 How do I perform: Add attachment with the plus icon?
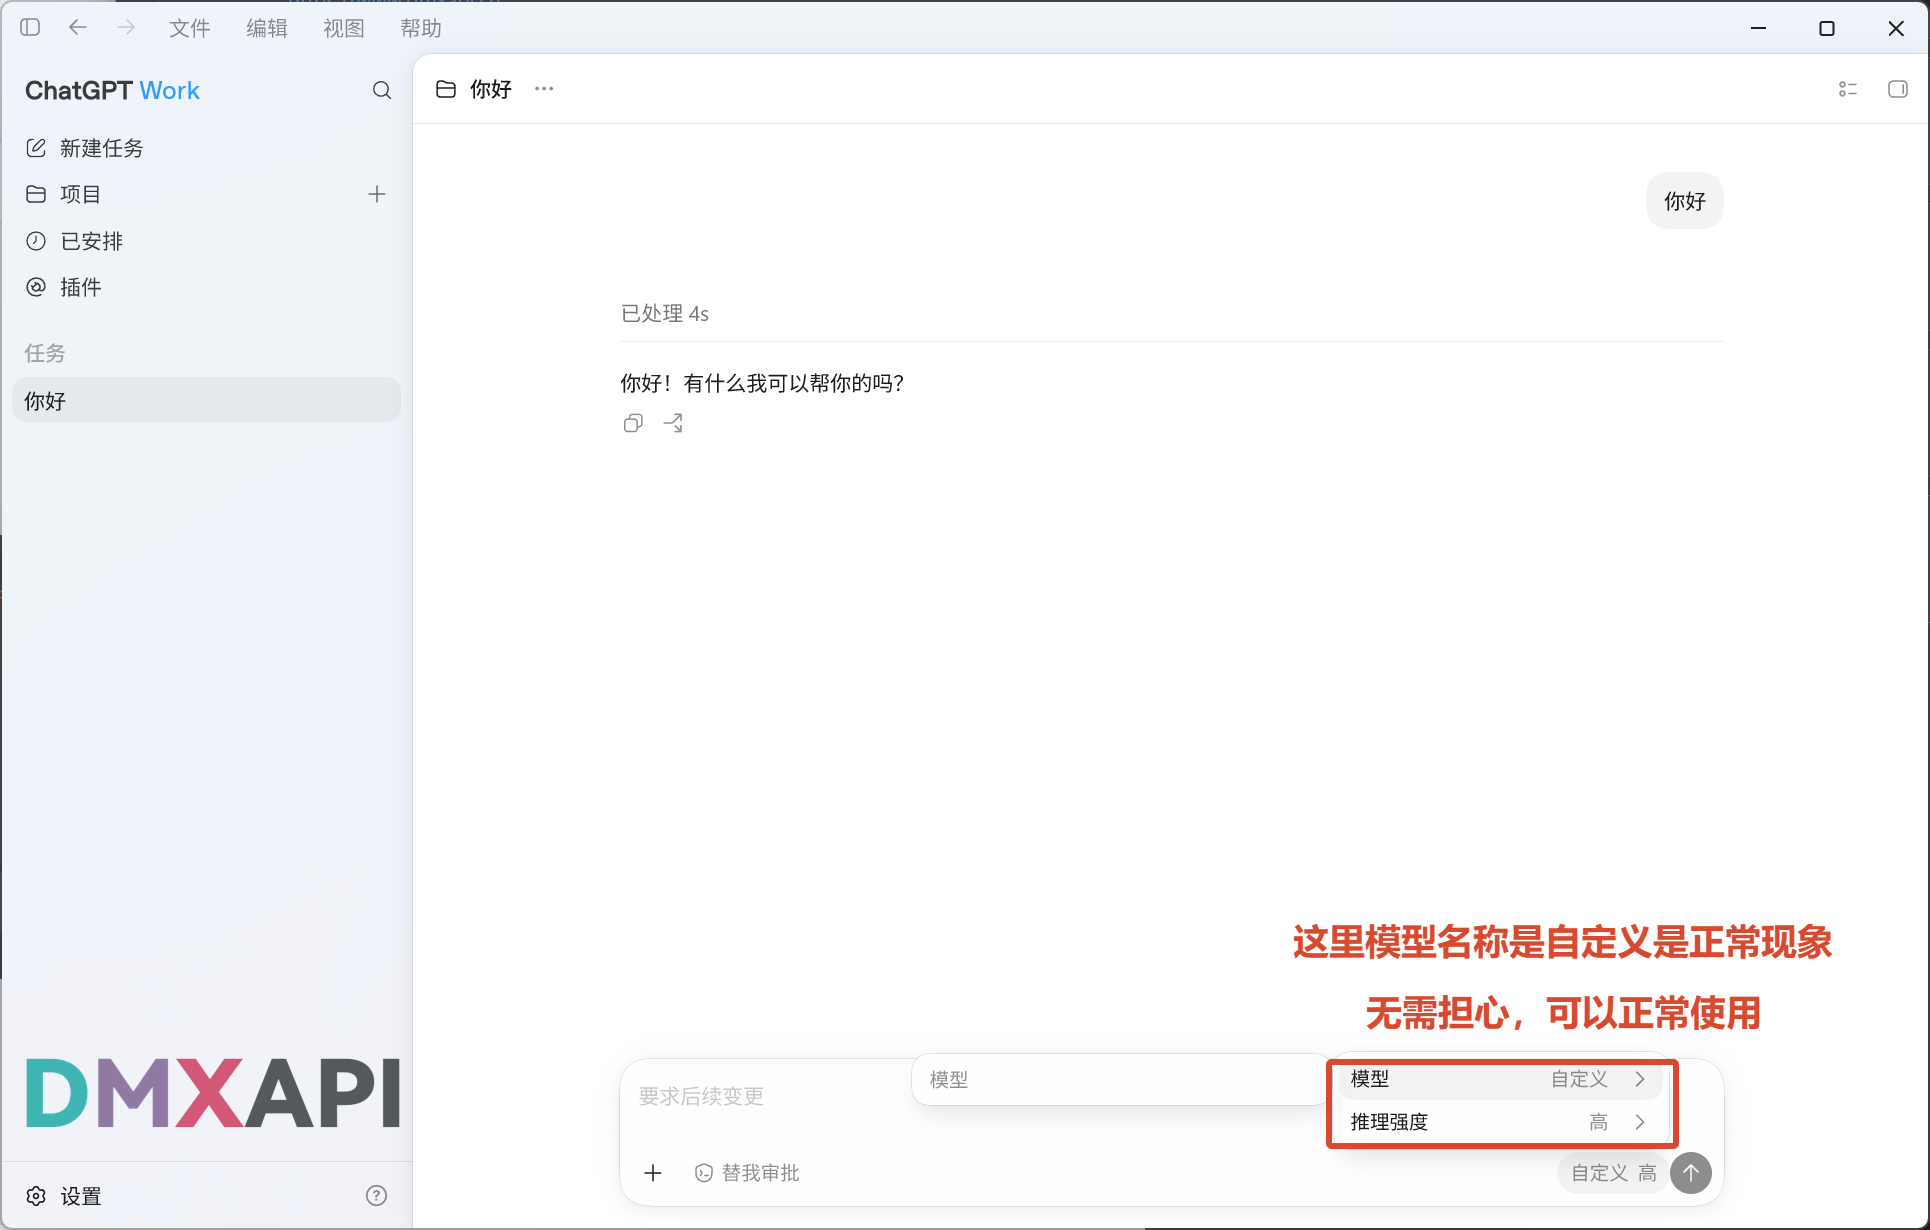653,1173
